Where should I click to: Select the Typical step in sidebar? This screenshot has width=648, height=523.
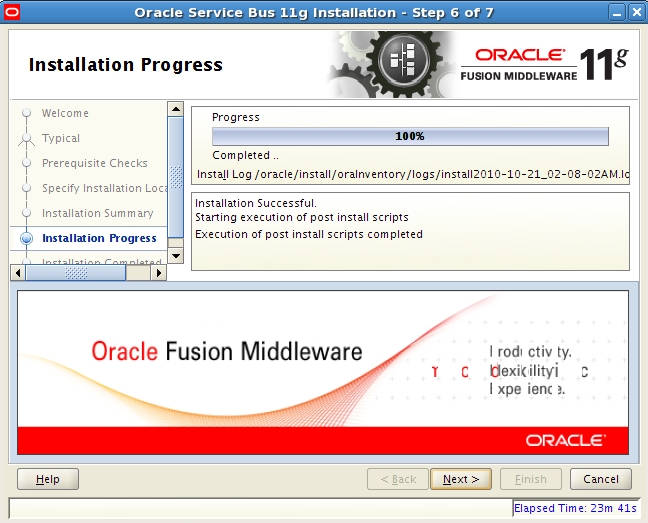(61, 138)
